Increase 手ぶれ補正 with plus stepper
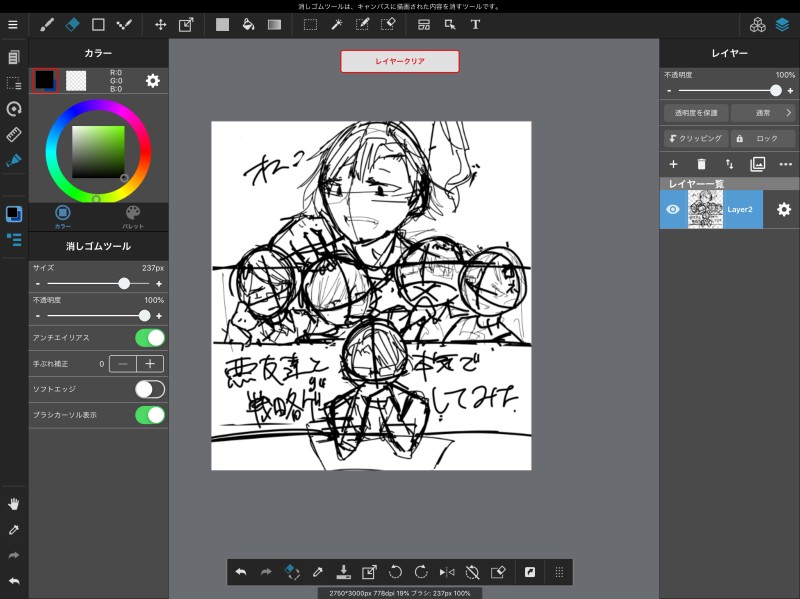 (150, 364)
